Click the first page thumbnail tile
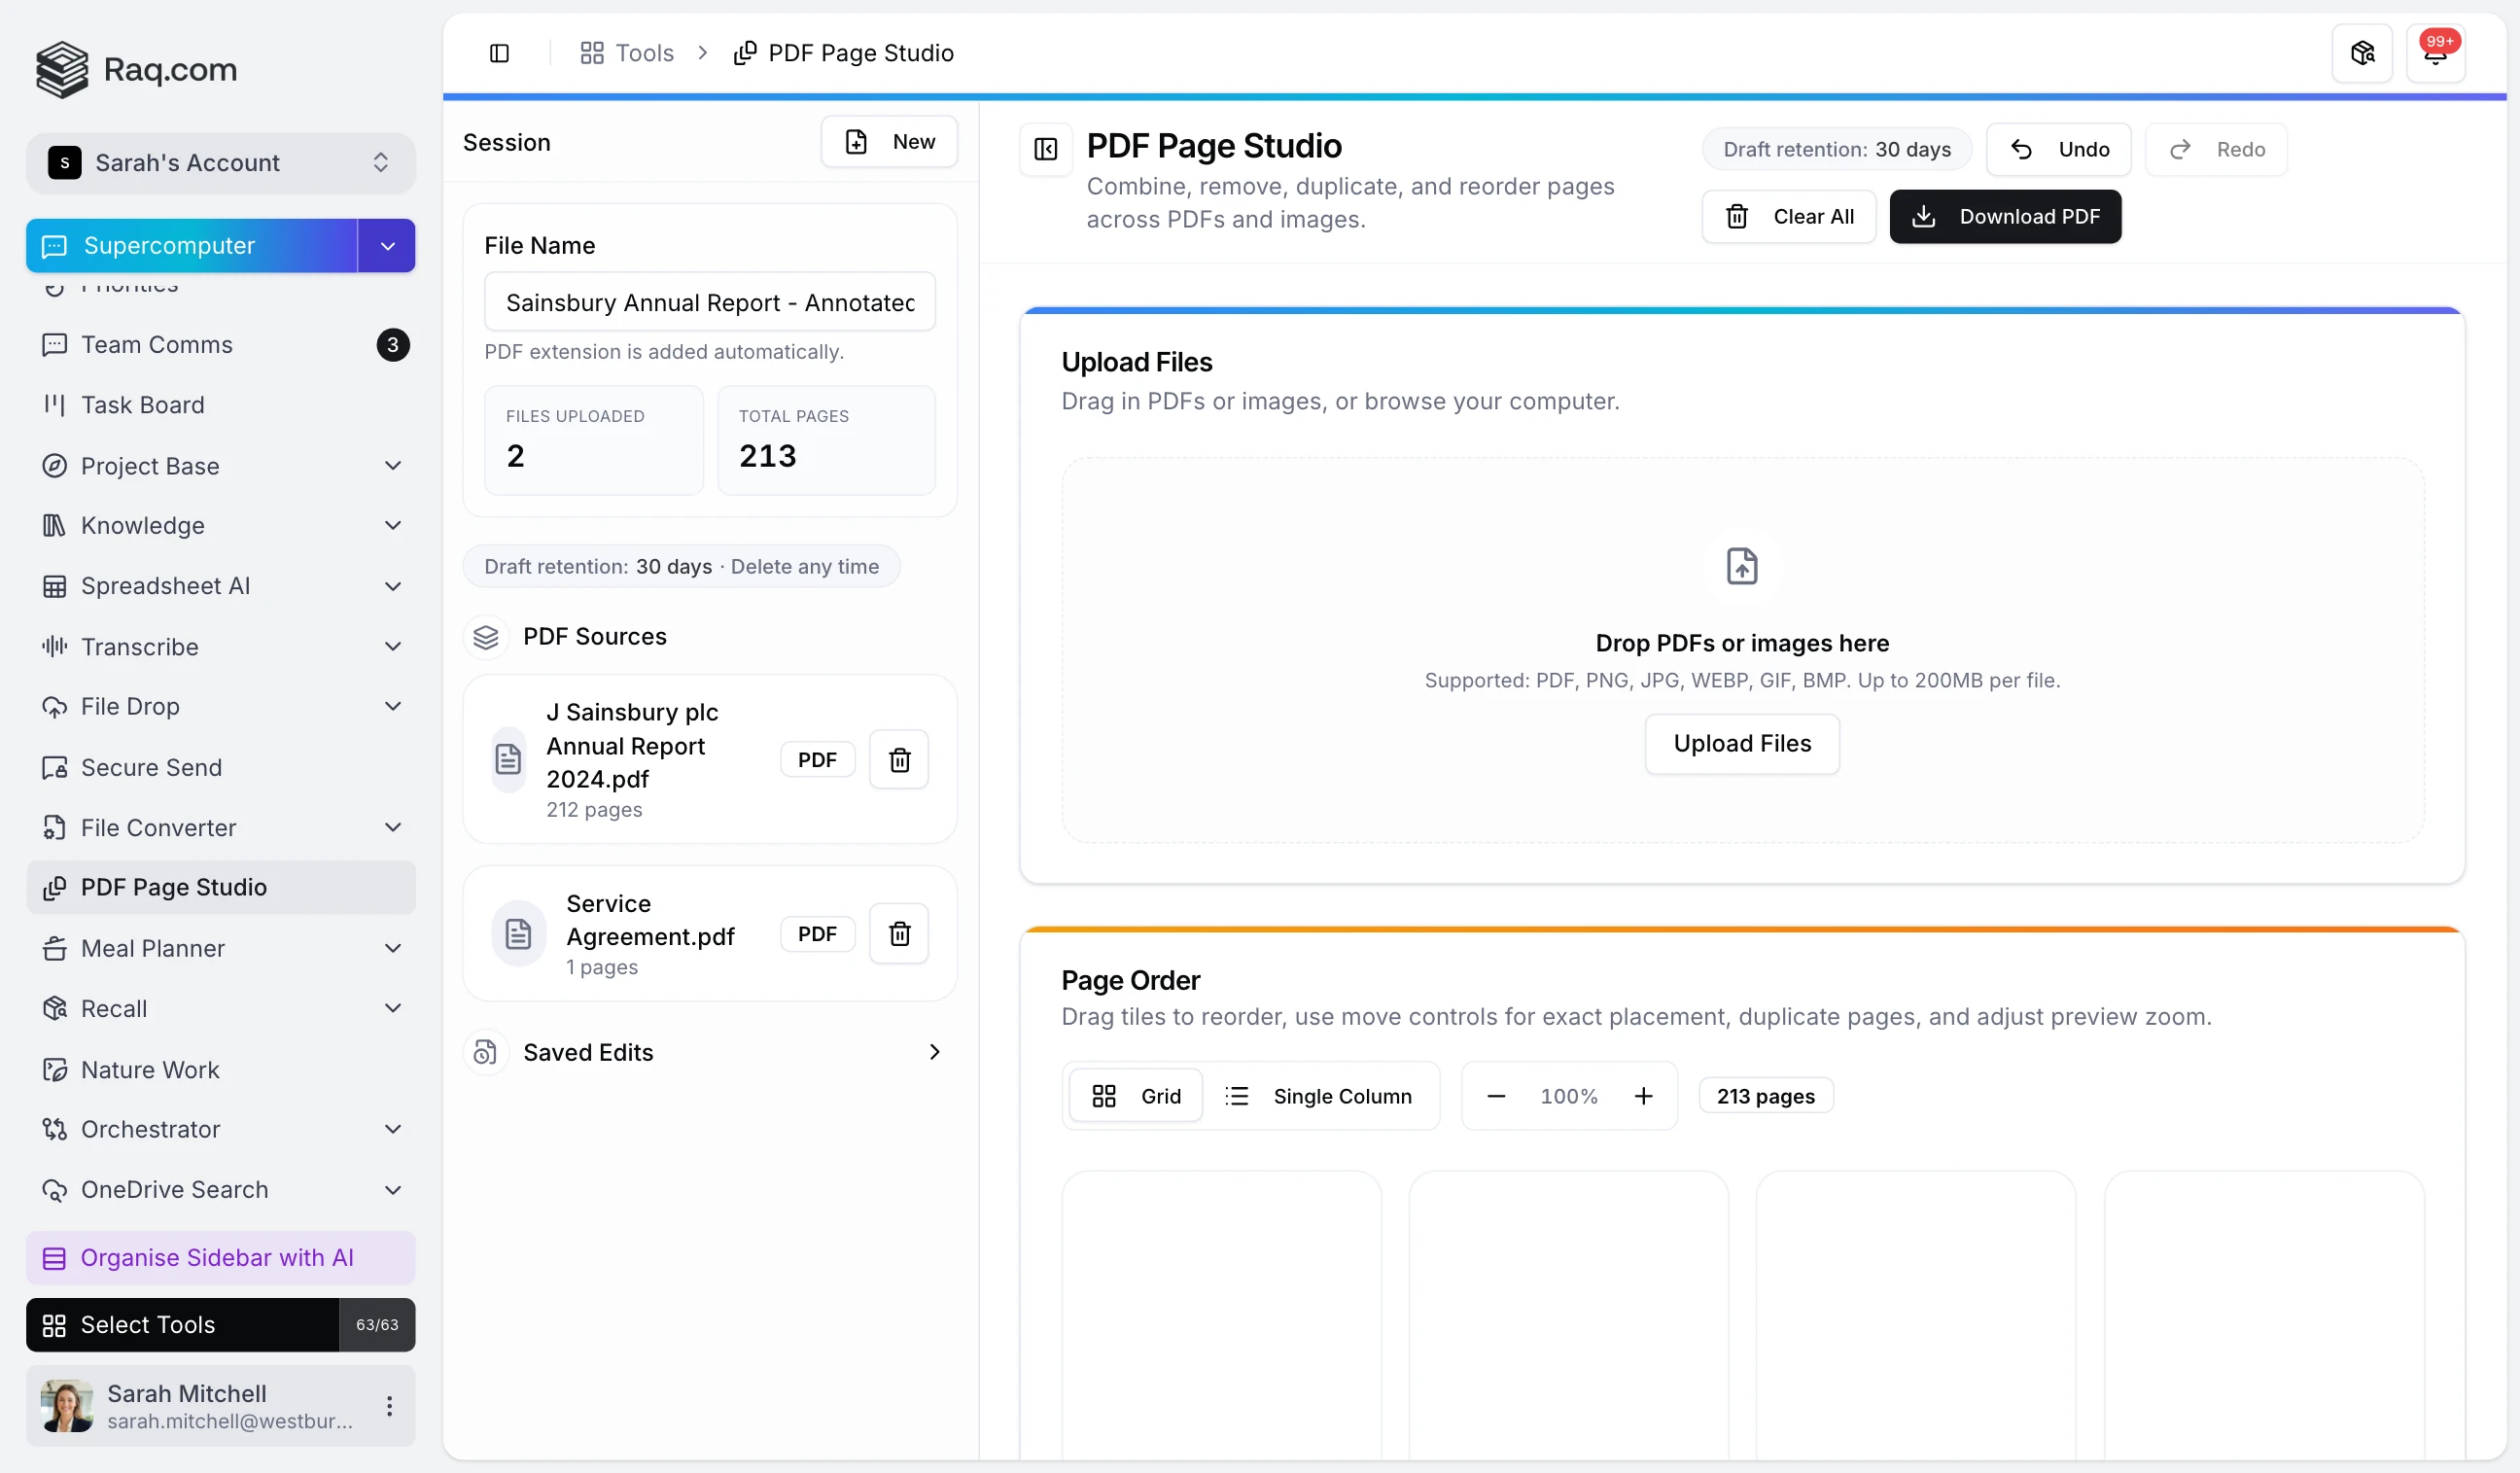The height and width of the screenshot is (1473, 2520). (1221, 1315)
